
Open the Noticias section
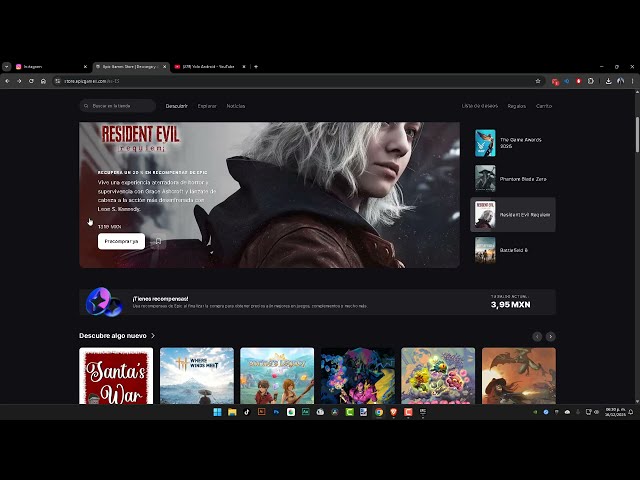[x=236, y=106]
